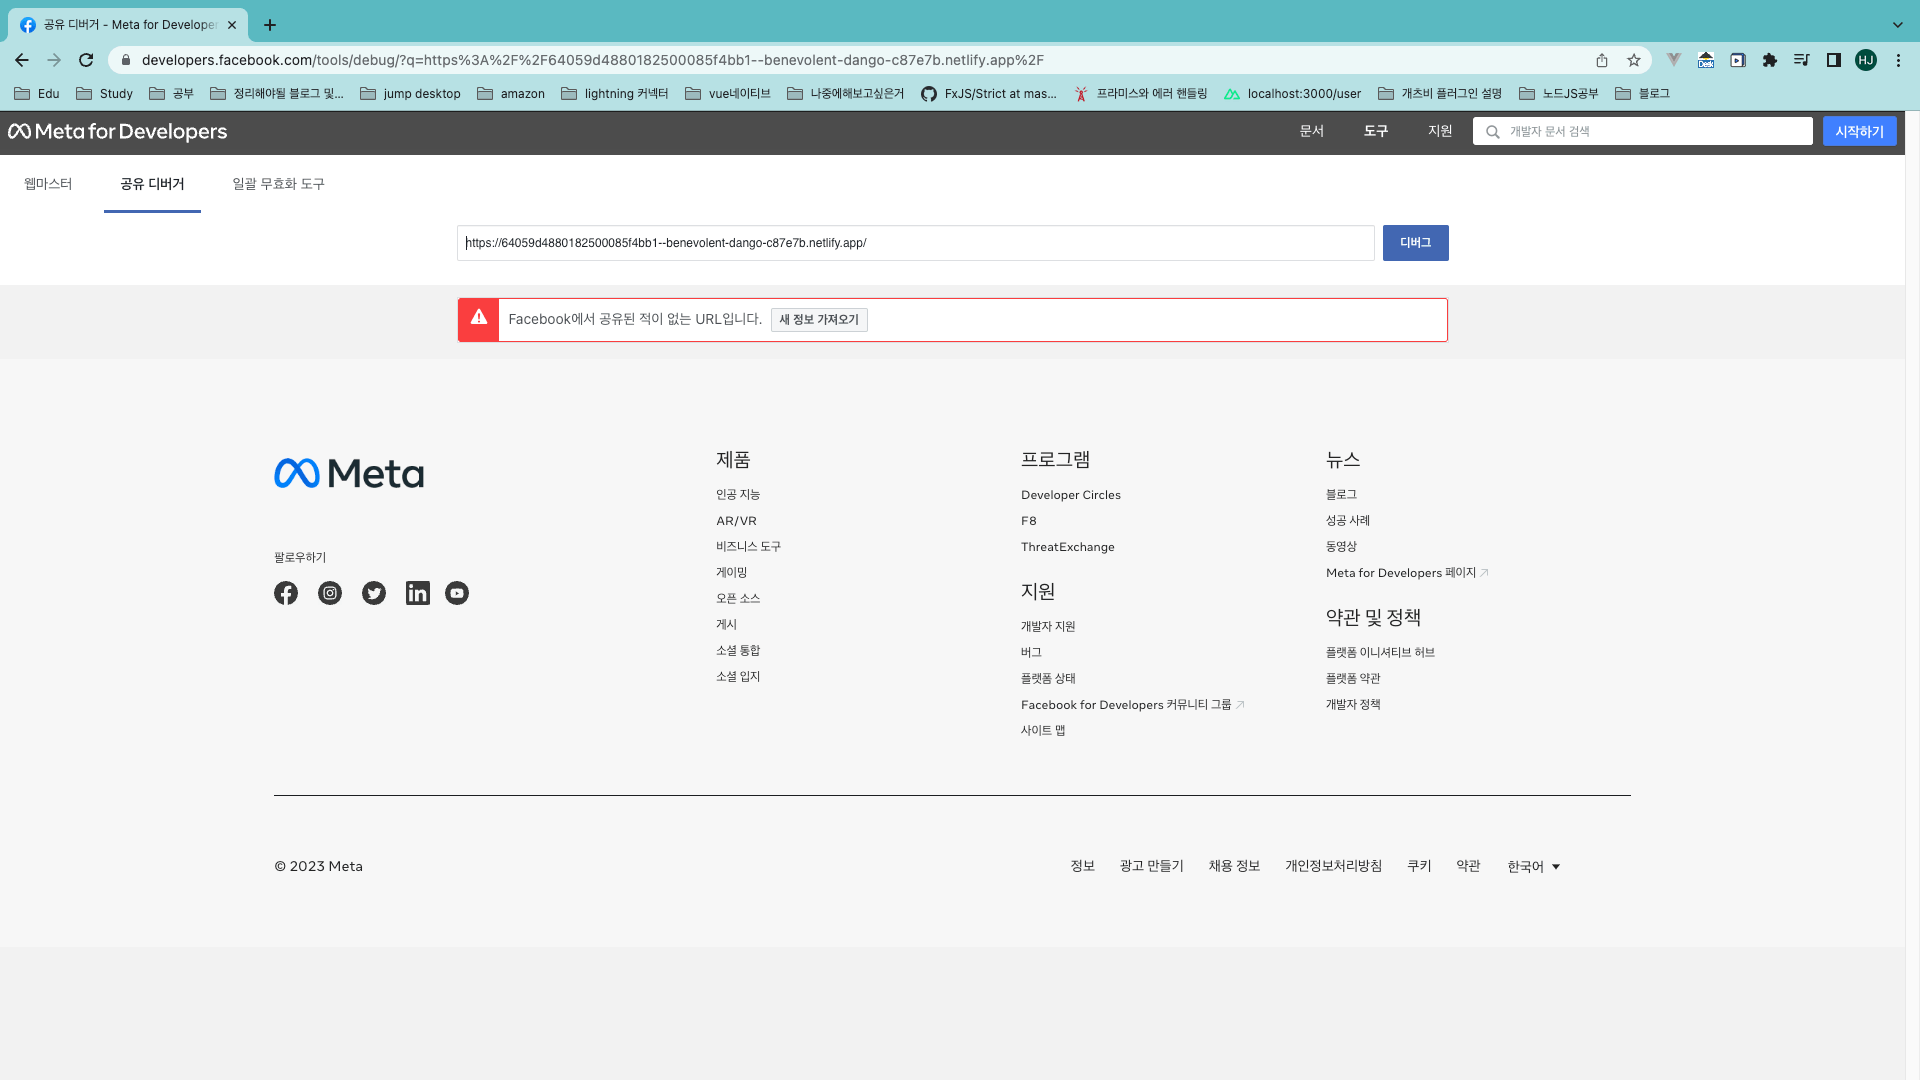The image size is (1920, 1080).
Task: Click the red warning triangle icon
Action: pos(479,318)
